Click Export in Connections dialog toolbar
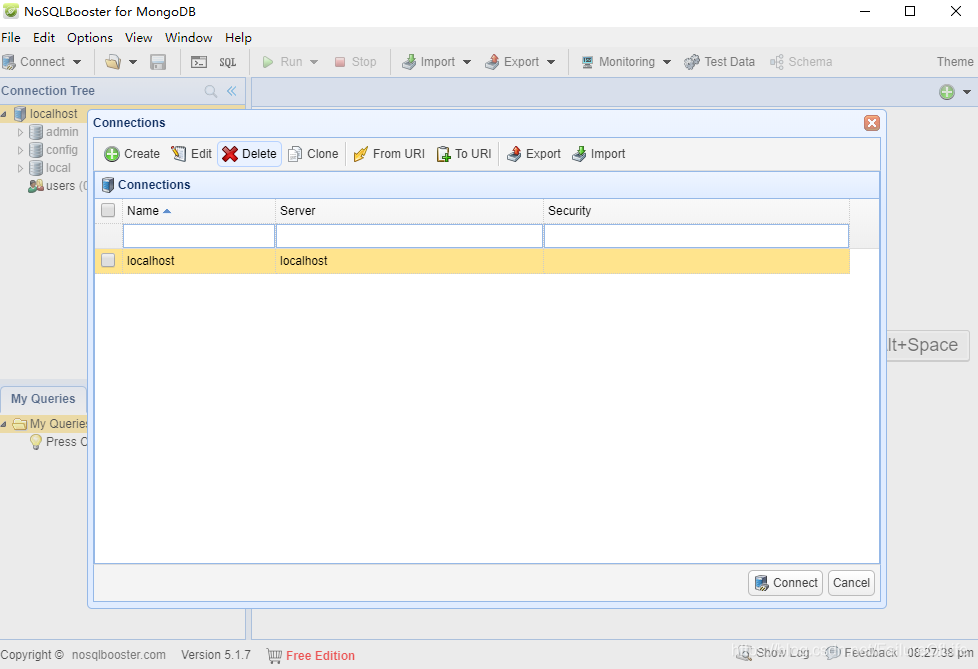This screenshot has height=669, width=978. (x=534, y=154)
